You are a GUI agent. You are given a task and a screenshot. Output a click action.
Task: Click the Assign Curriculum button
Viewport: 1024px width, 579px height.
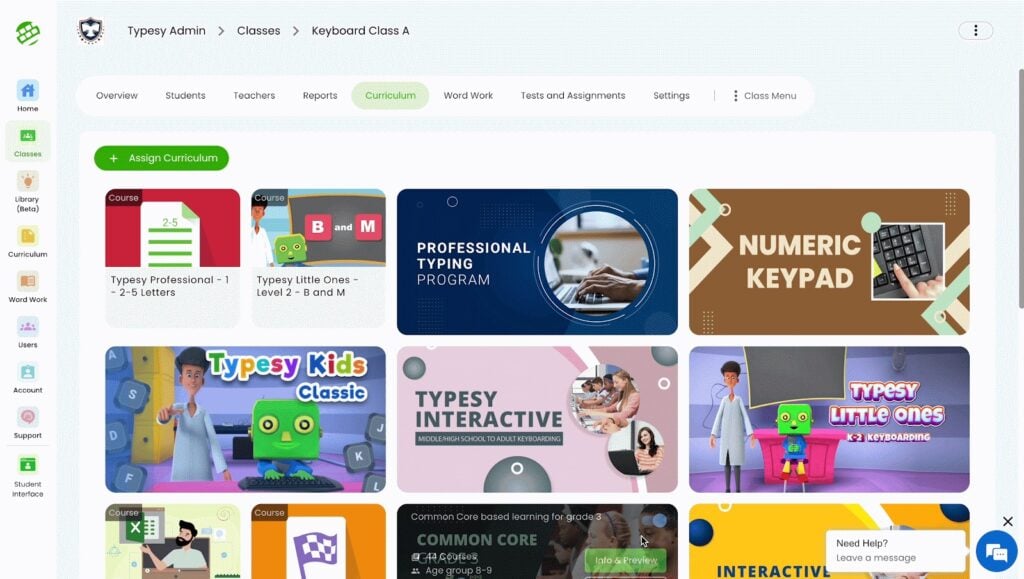pos(161,158)
